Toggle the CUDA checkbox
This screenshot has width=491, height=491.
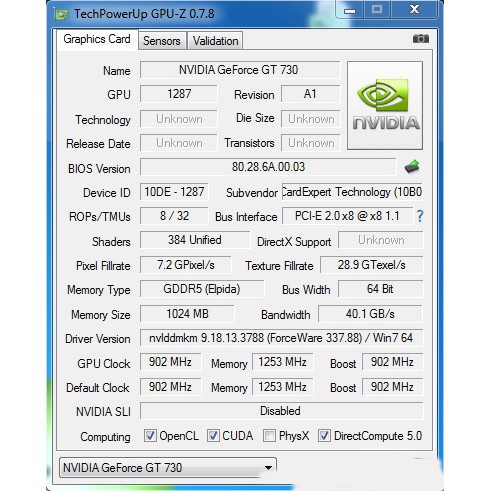(x=213, y=436)
